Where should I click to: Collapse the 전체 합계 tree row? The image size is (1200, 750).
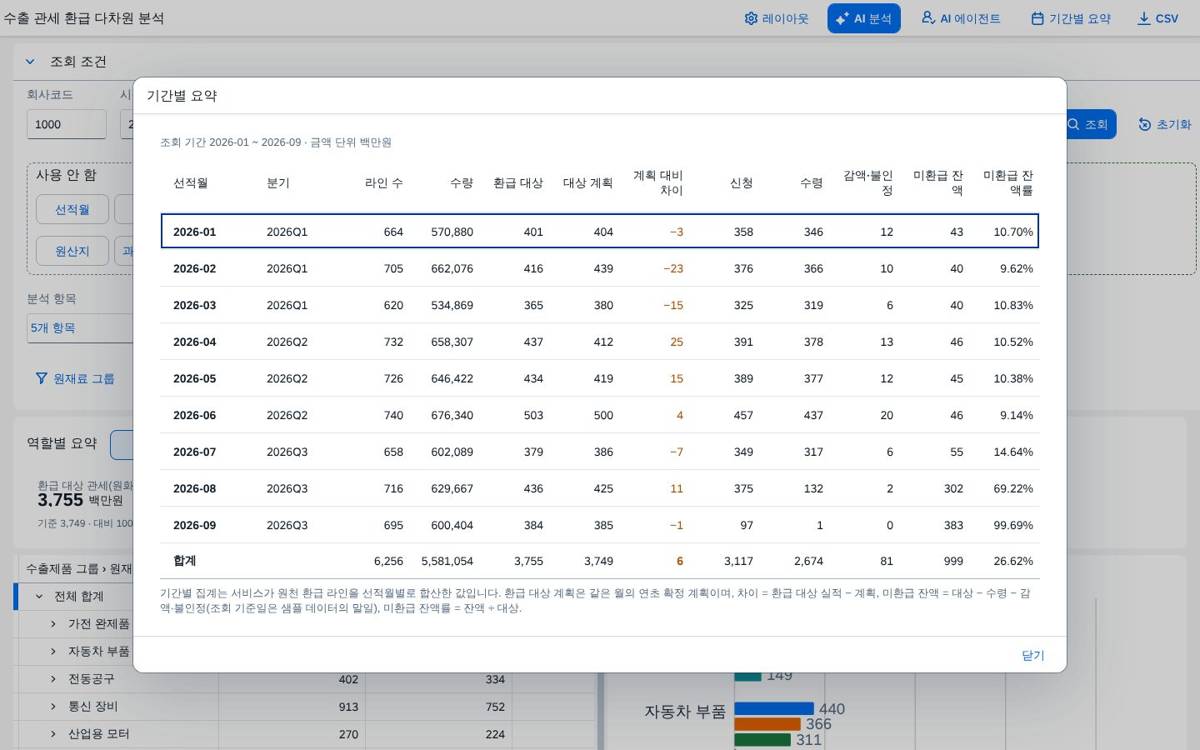(x=39, y=596)
